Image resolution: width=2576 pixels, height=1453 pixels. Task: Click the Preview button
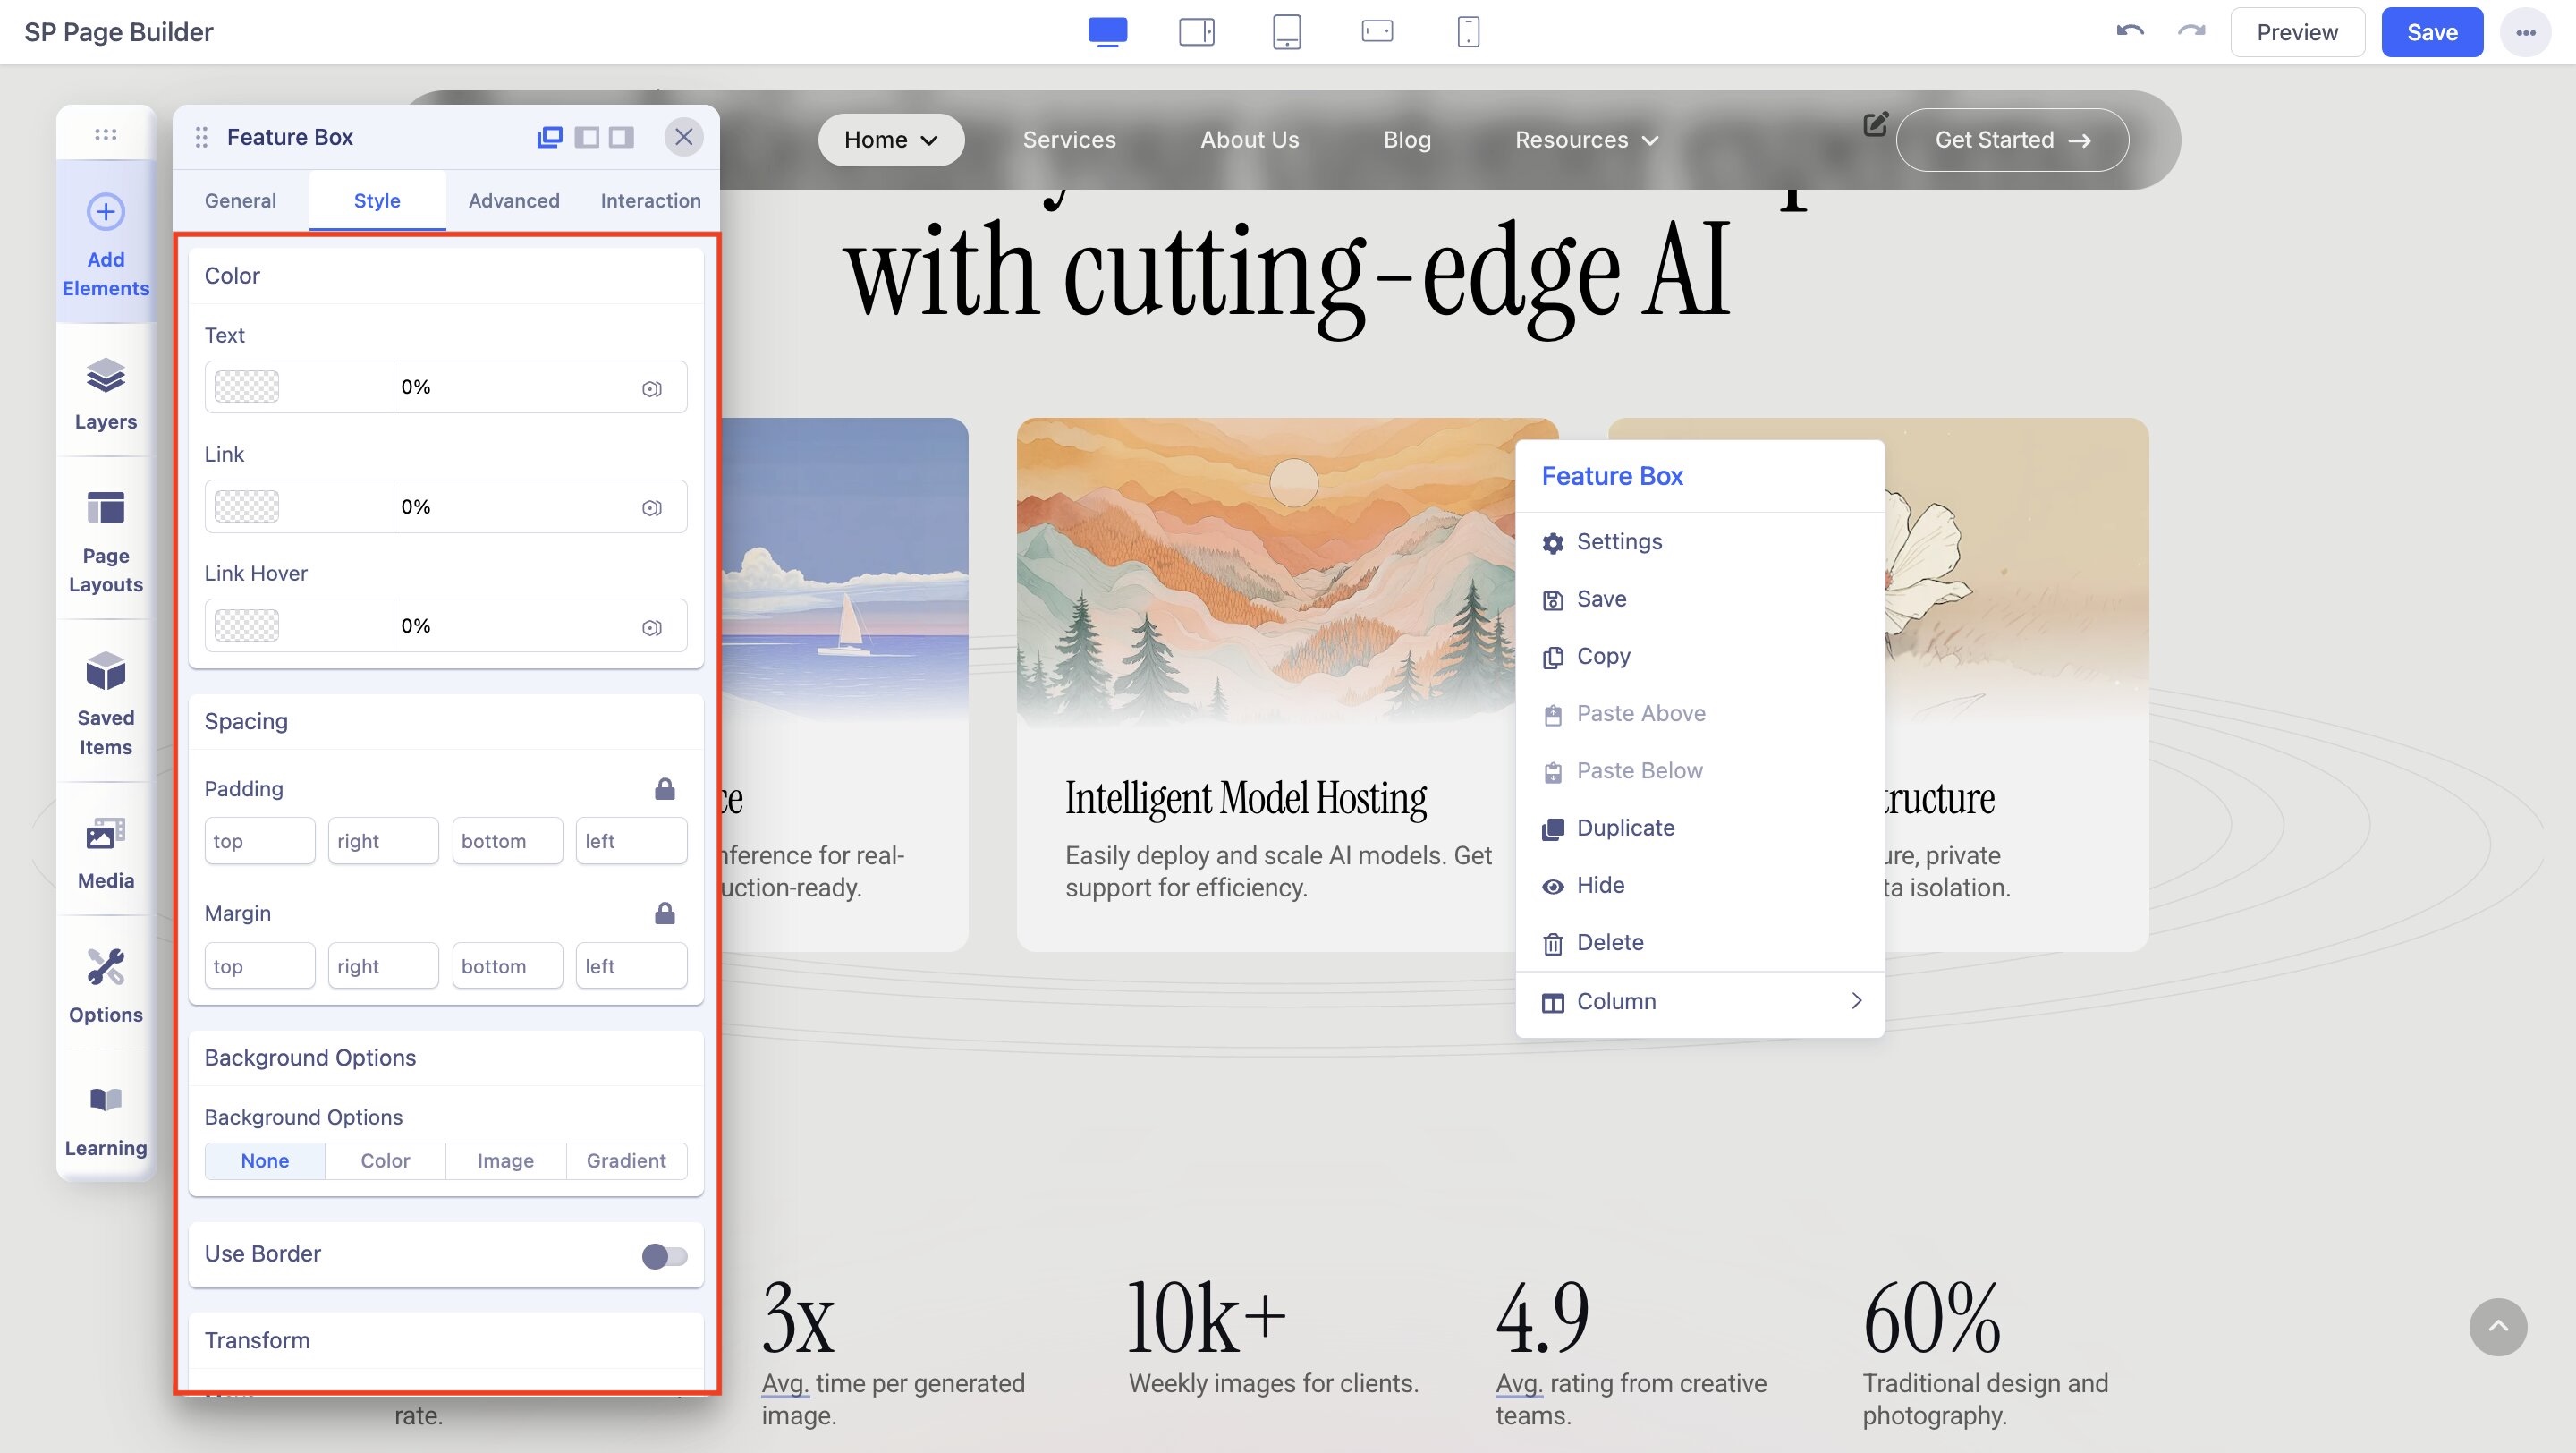2296,32
